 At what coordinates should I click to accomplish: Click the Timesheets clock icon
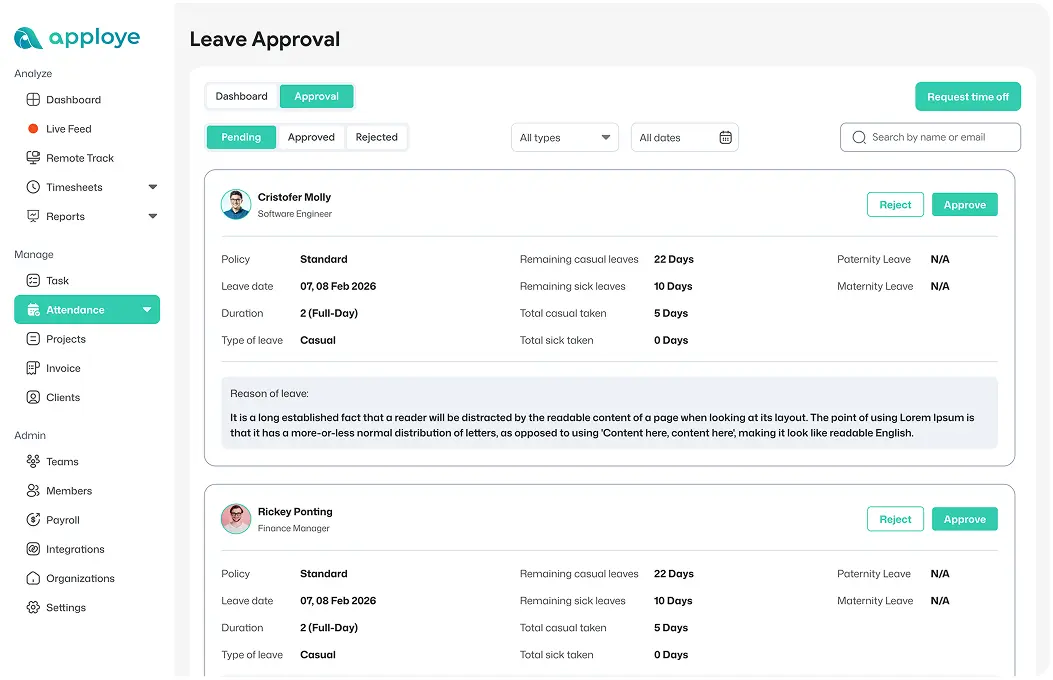click(33, 187)
